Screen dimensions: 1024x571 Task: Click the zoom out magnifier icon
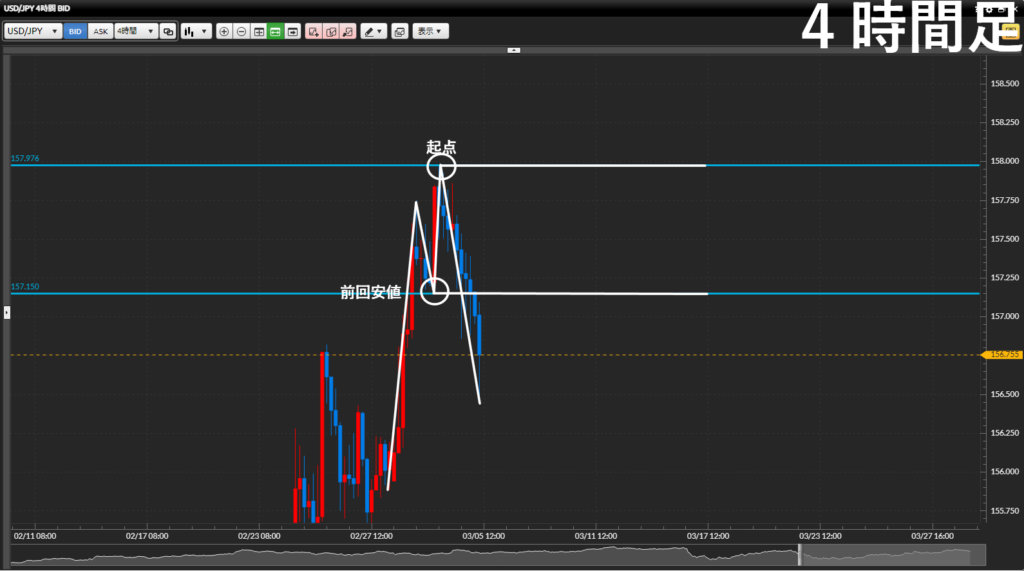241,31
